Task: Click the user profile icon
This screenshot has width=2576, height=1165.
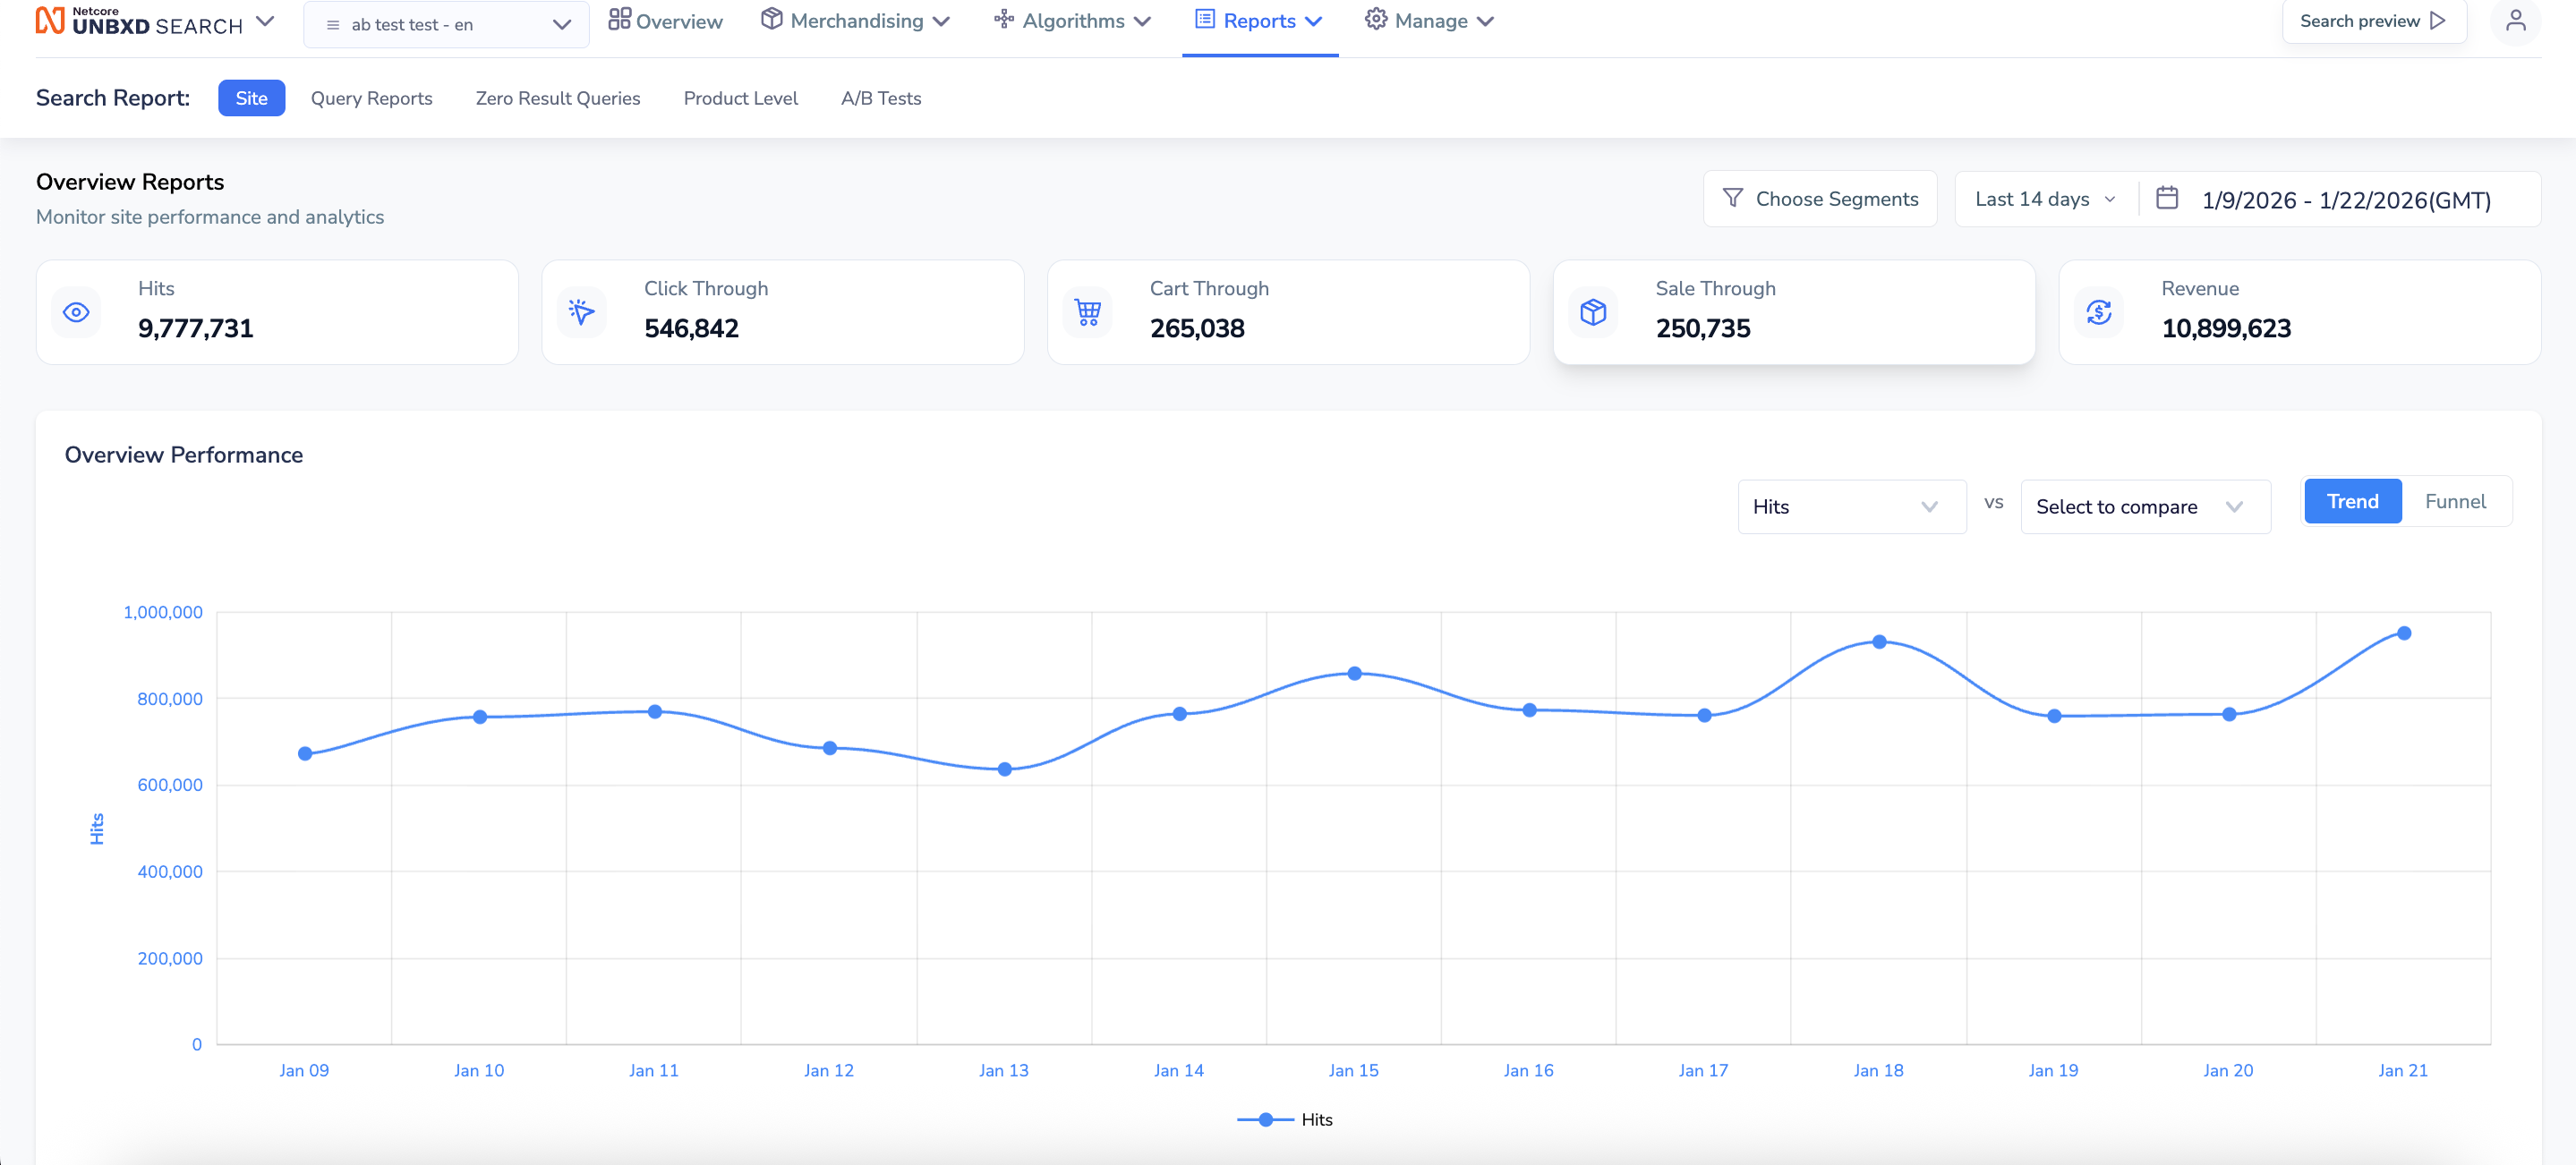Action: (2515, 21)
